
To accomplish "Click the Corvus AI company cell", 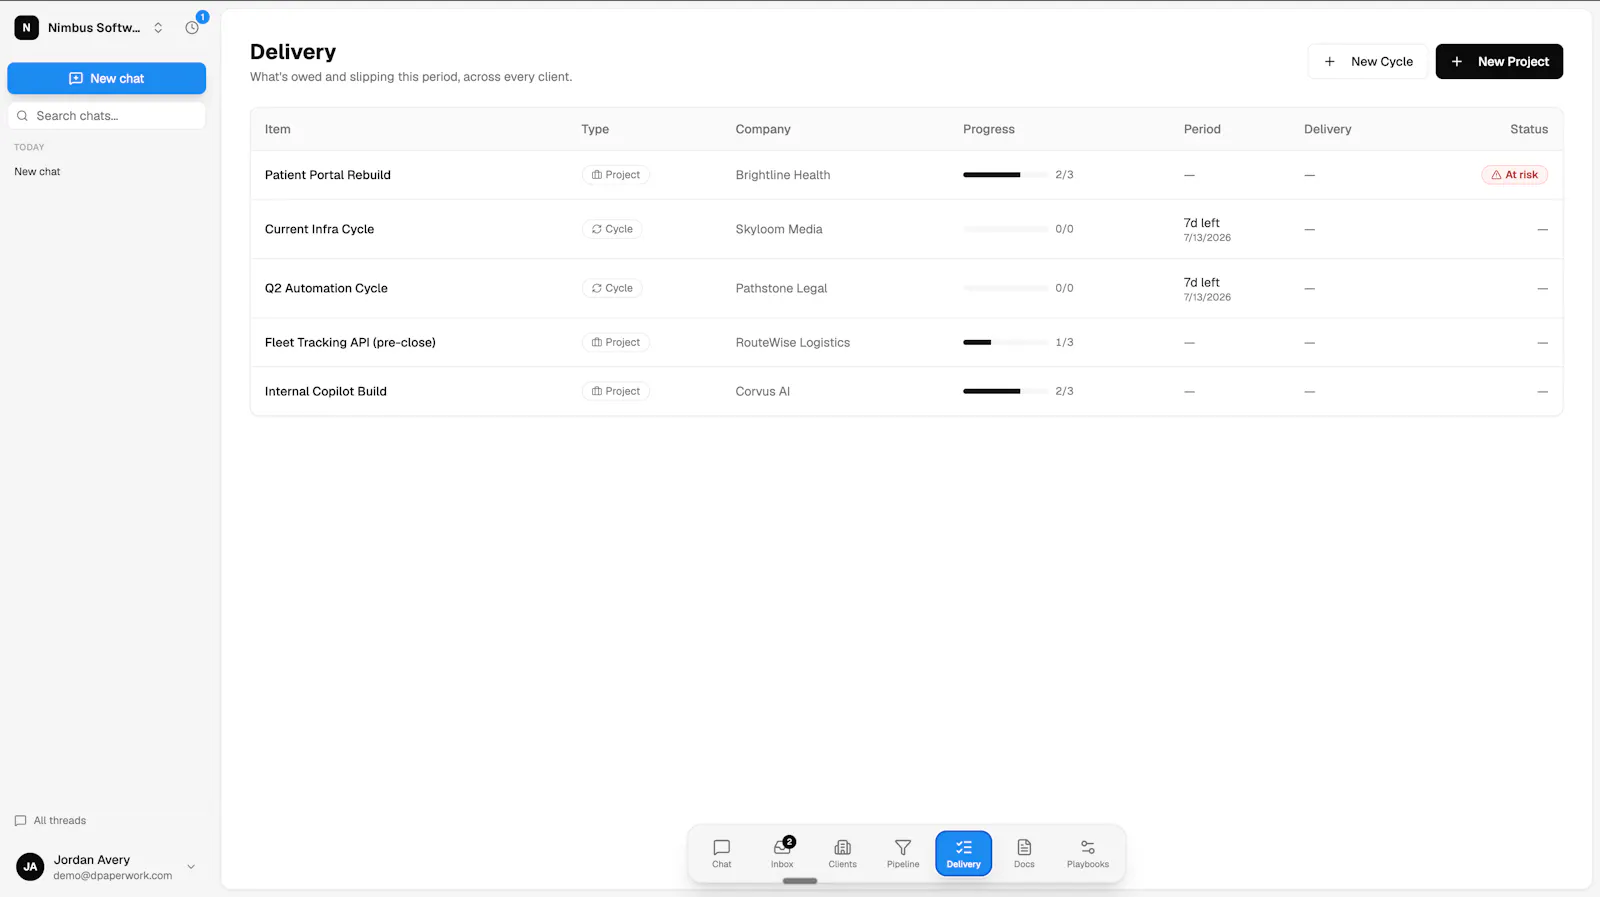I will (x=762, y=391).
